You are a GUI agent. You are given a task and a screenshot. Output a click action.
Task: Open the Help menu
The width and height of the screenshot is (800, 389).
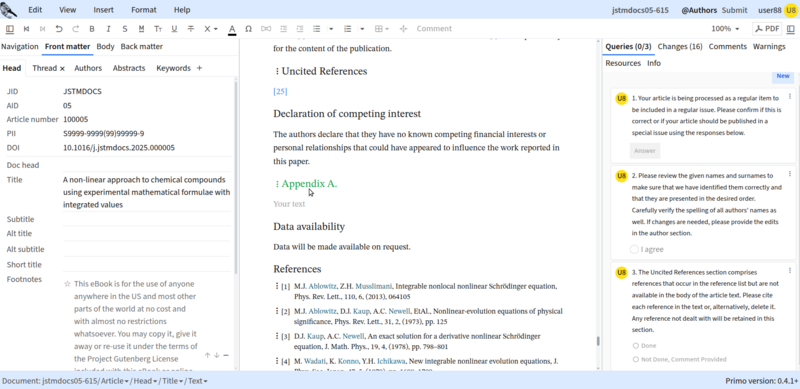pos(182,10)
